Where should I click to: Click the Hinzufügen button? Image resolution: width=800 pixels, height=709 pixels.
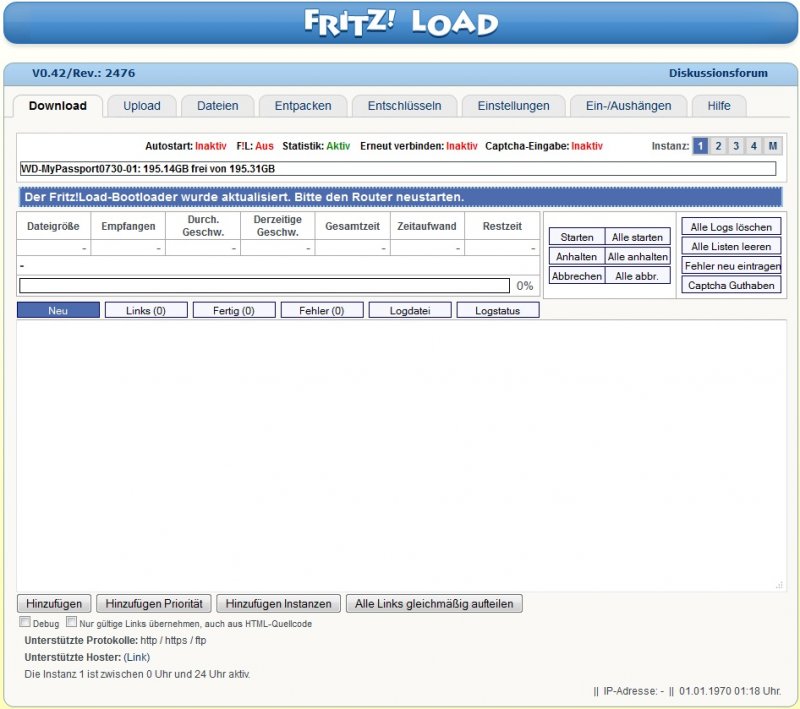pos(54,603)
